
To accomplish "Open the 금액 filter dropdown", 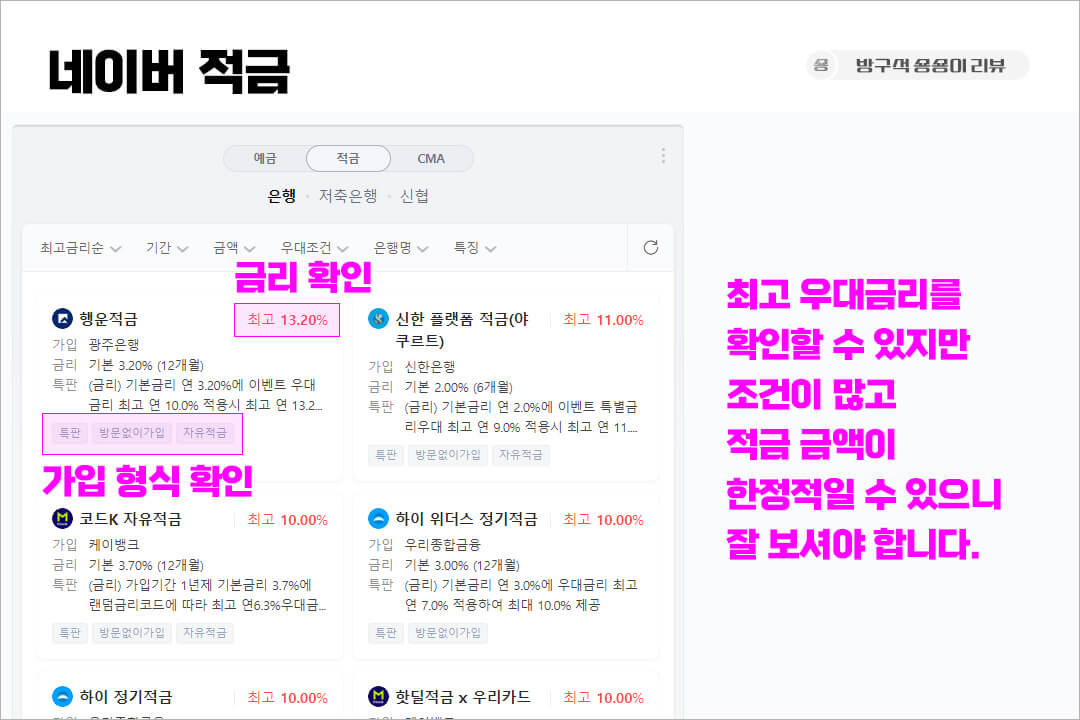I will click(x=234, y=248).
